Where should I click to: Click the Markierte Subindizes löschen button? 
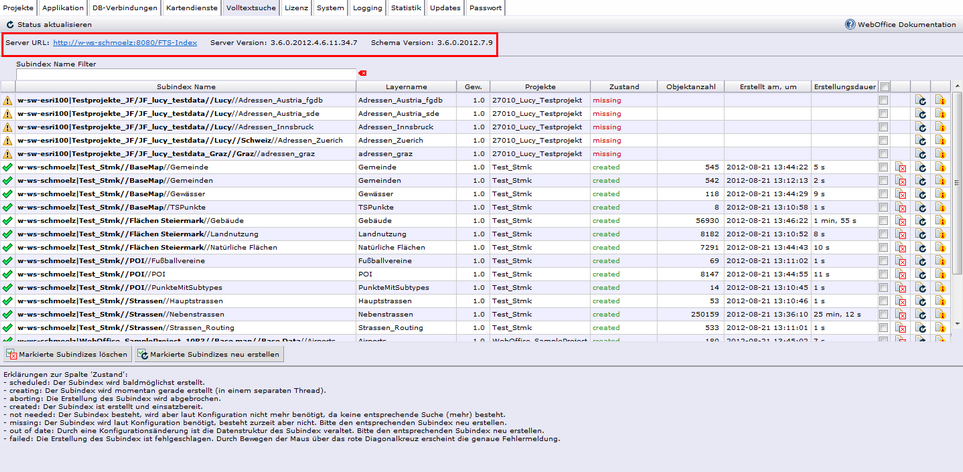[x=67, y=354]
